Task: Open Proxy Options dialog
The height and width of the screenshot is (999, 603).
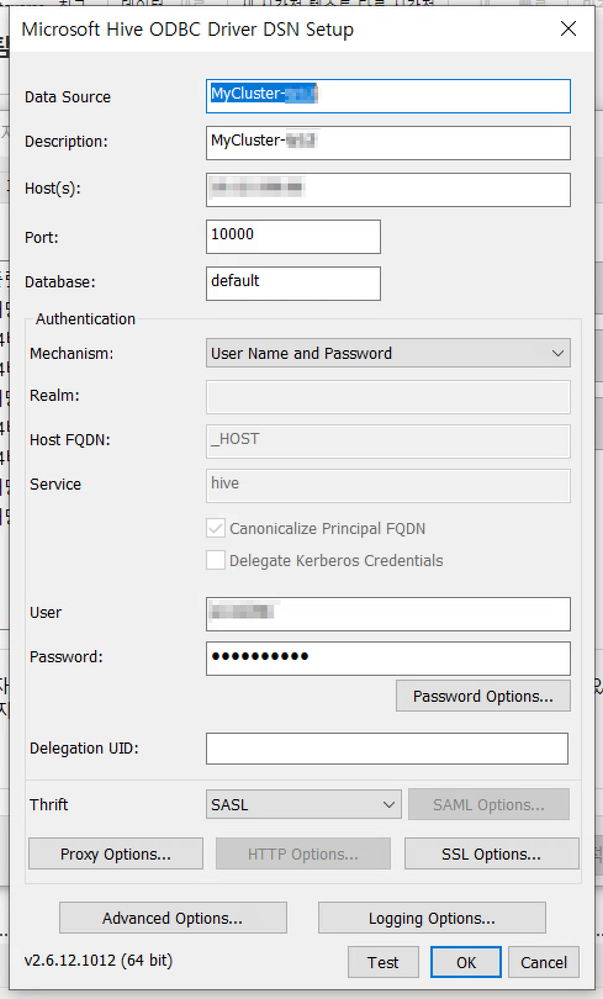Action: 115,854
